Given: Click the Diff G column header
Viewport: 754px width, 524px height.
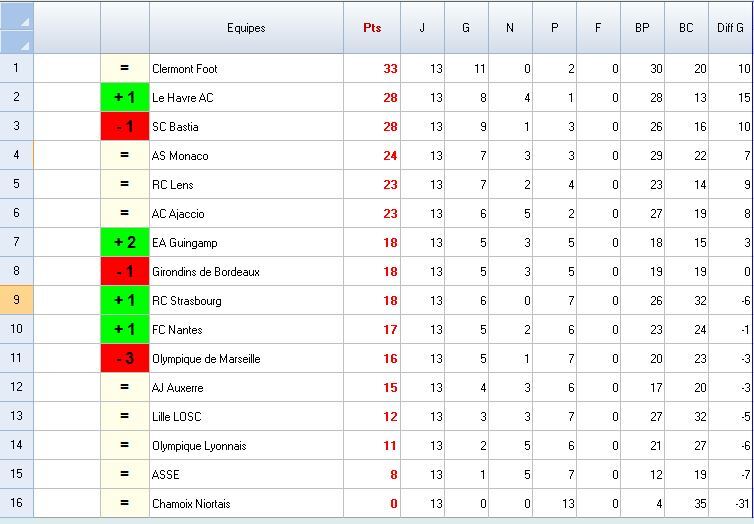Looking at the screenshot, I should click(730, 28).
